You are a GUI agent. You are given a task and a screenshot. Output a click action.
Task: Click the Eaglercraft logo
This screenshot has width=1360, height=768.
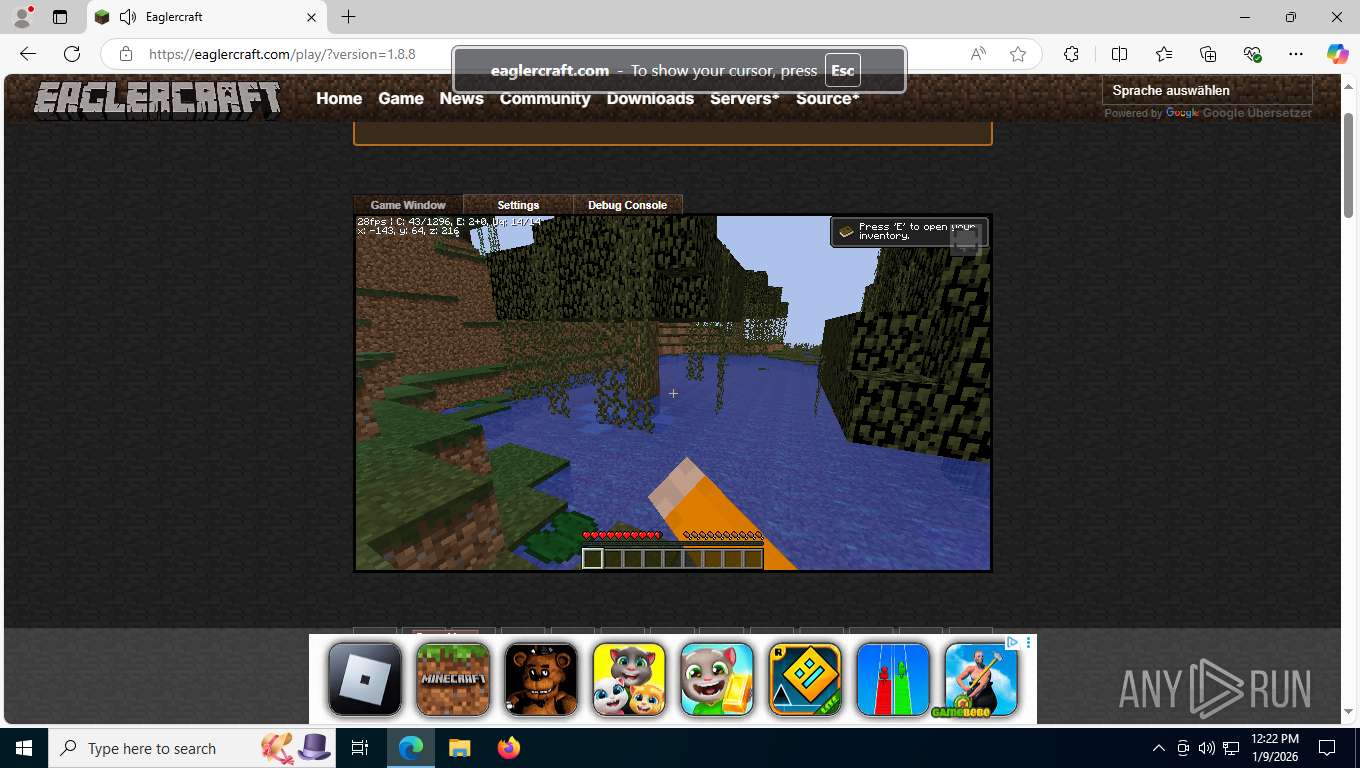click(157, 100)
